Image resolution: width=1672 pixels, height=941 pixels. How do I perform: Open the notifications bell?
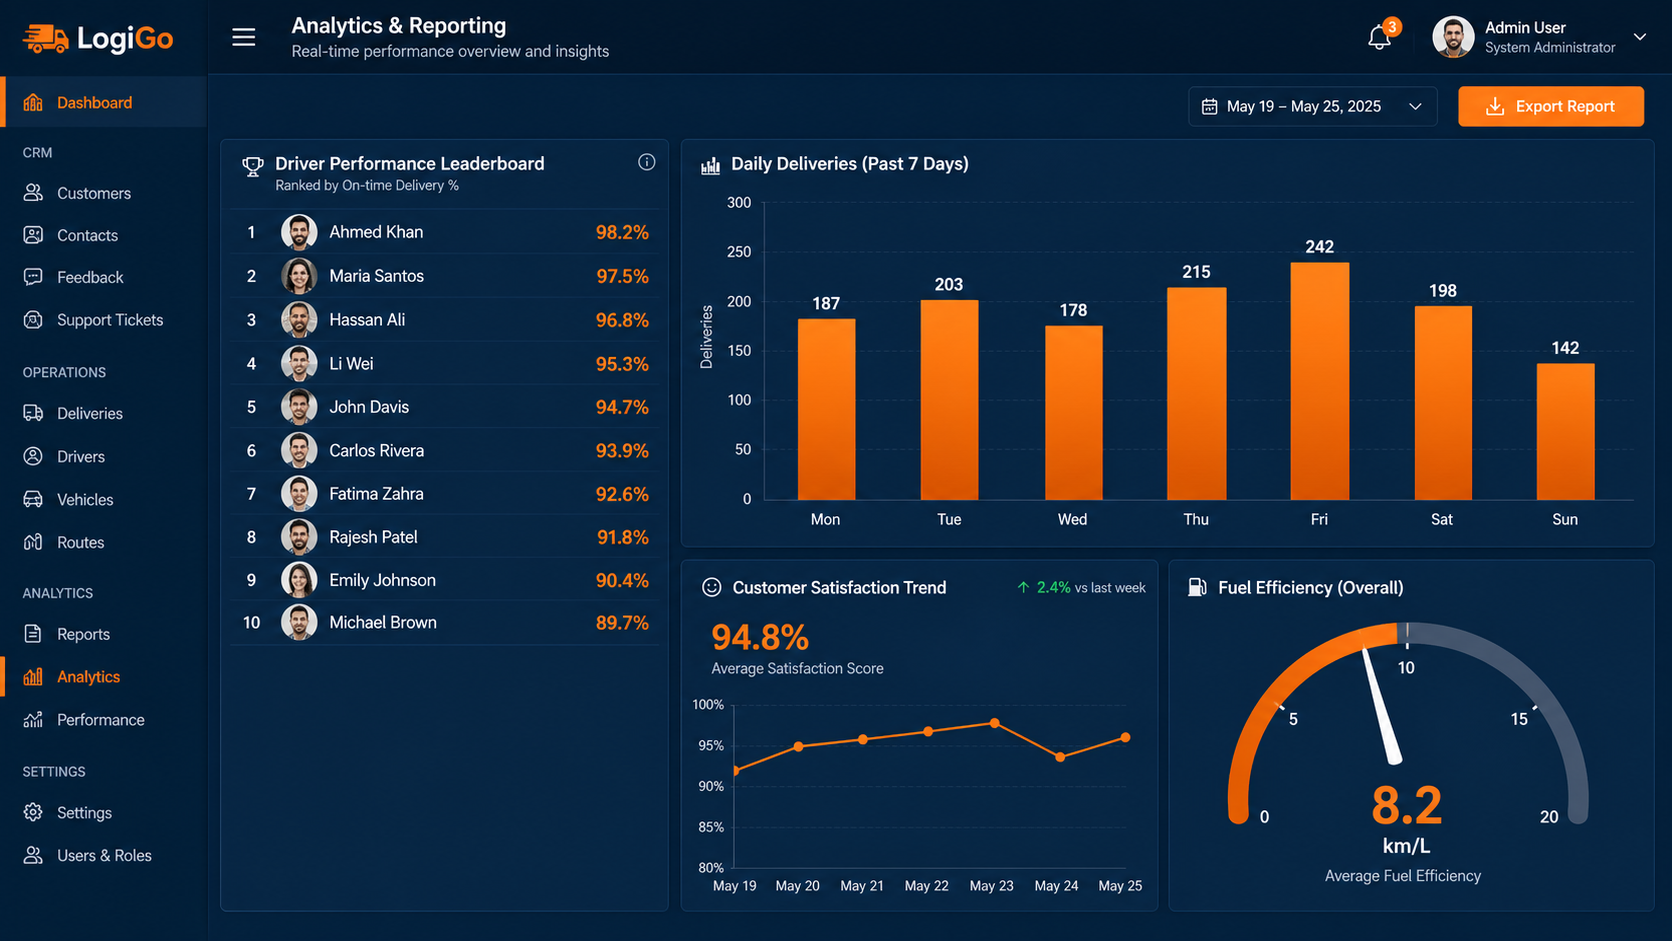click(x=1379, y=38)
